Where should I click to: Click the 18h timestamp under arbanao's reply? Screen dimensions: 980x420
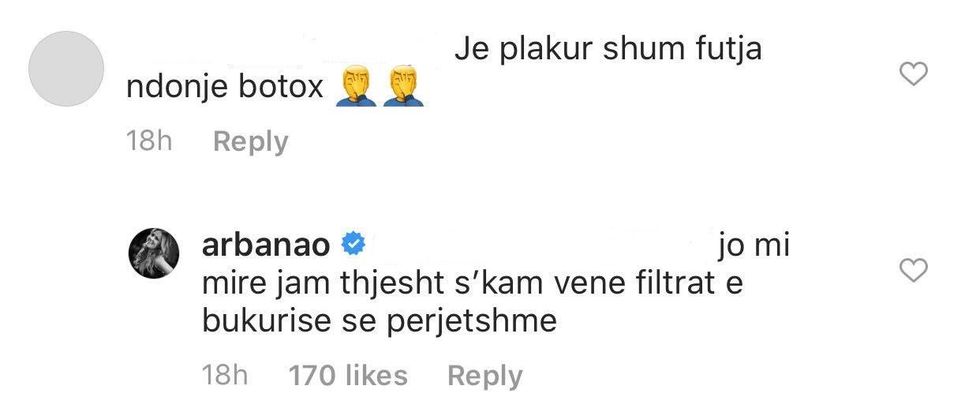(x=225, y=376)
